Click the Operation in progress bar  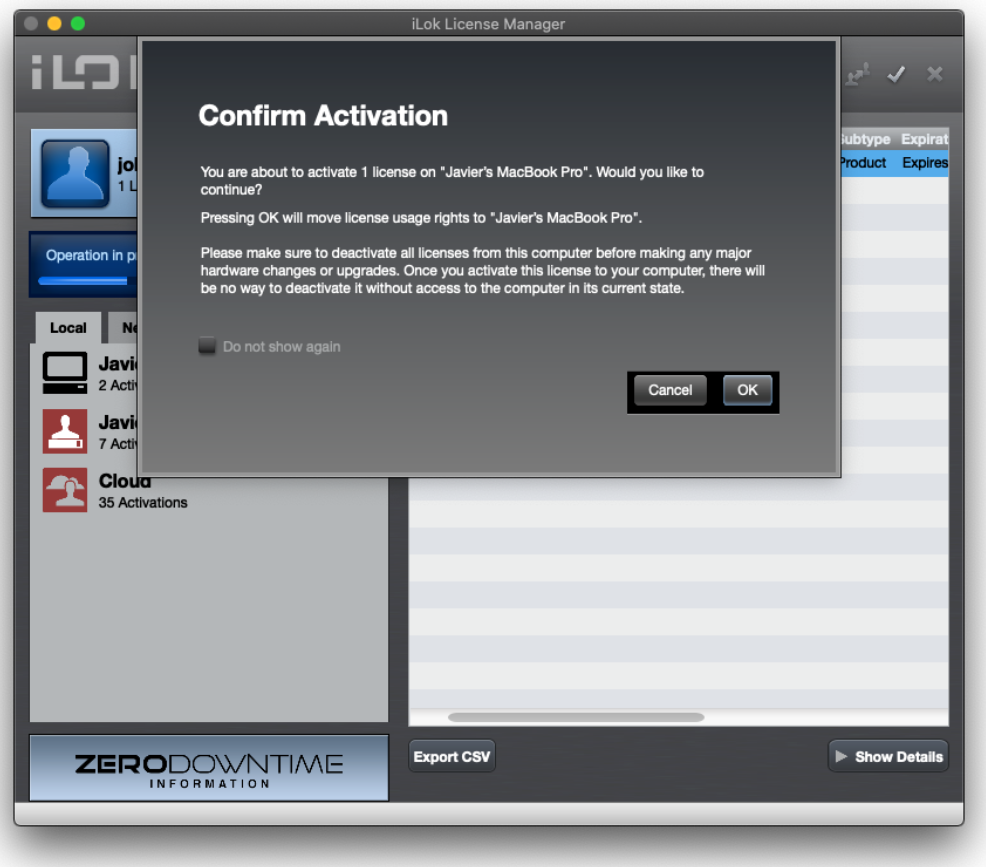pyautogui.click(x=84, y=265)
